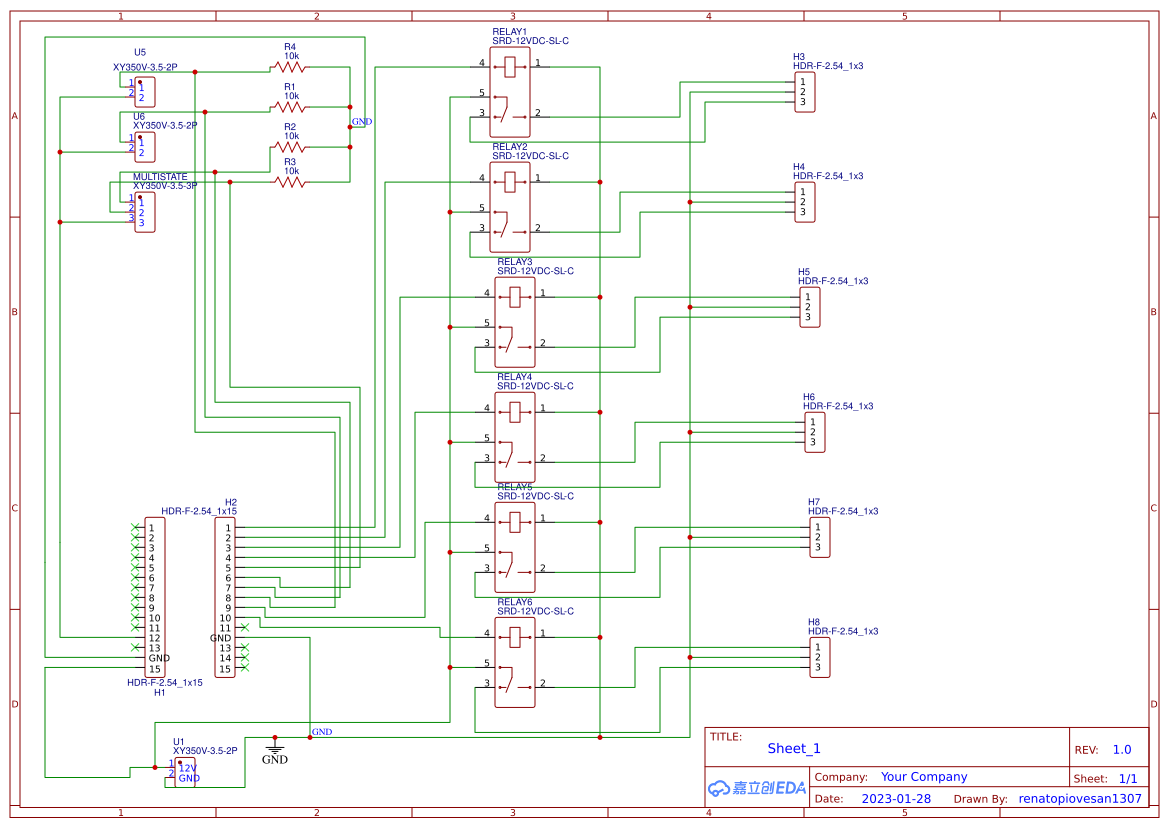Click the GND power flag near R4
This screenshot has width=1169, height=828.
[360, 120]
